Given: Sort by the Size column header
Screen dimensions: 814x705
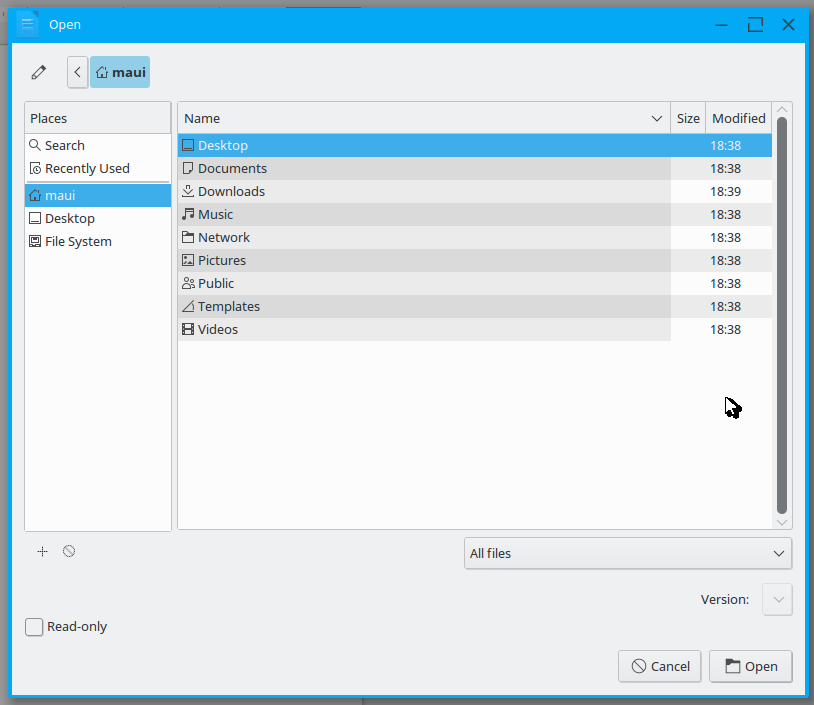Looking at the screenshot, I should (688, 118).
